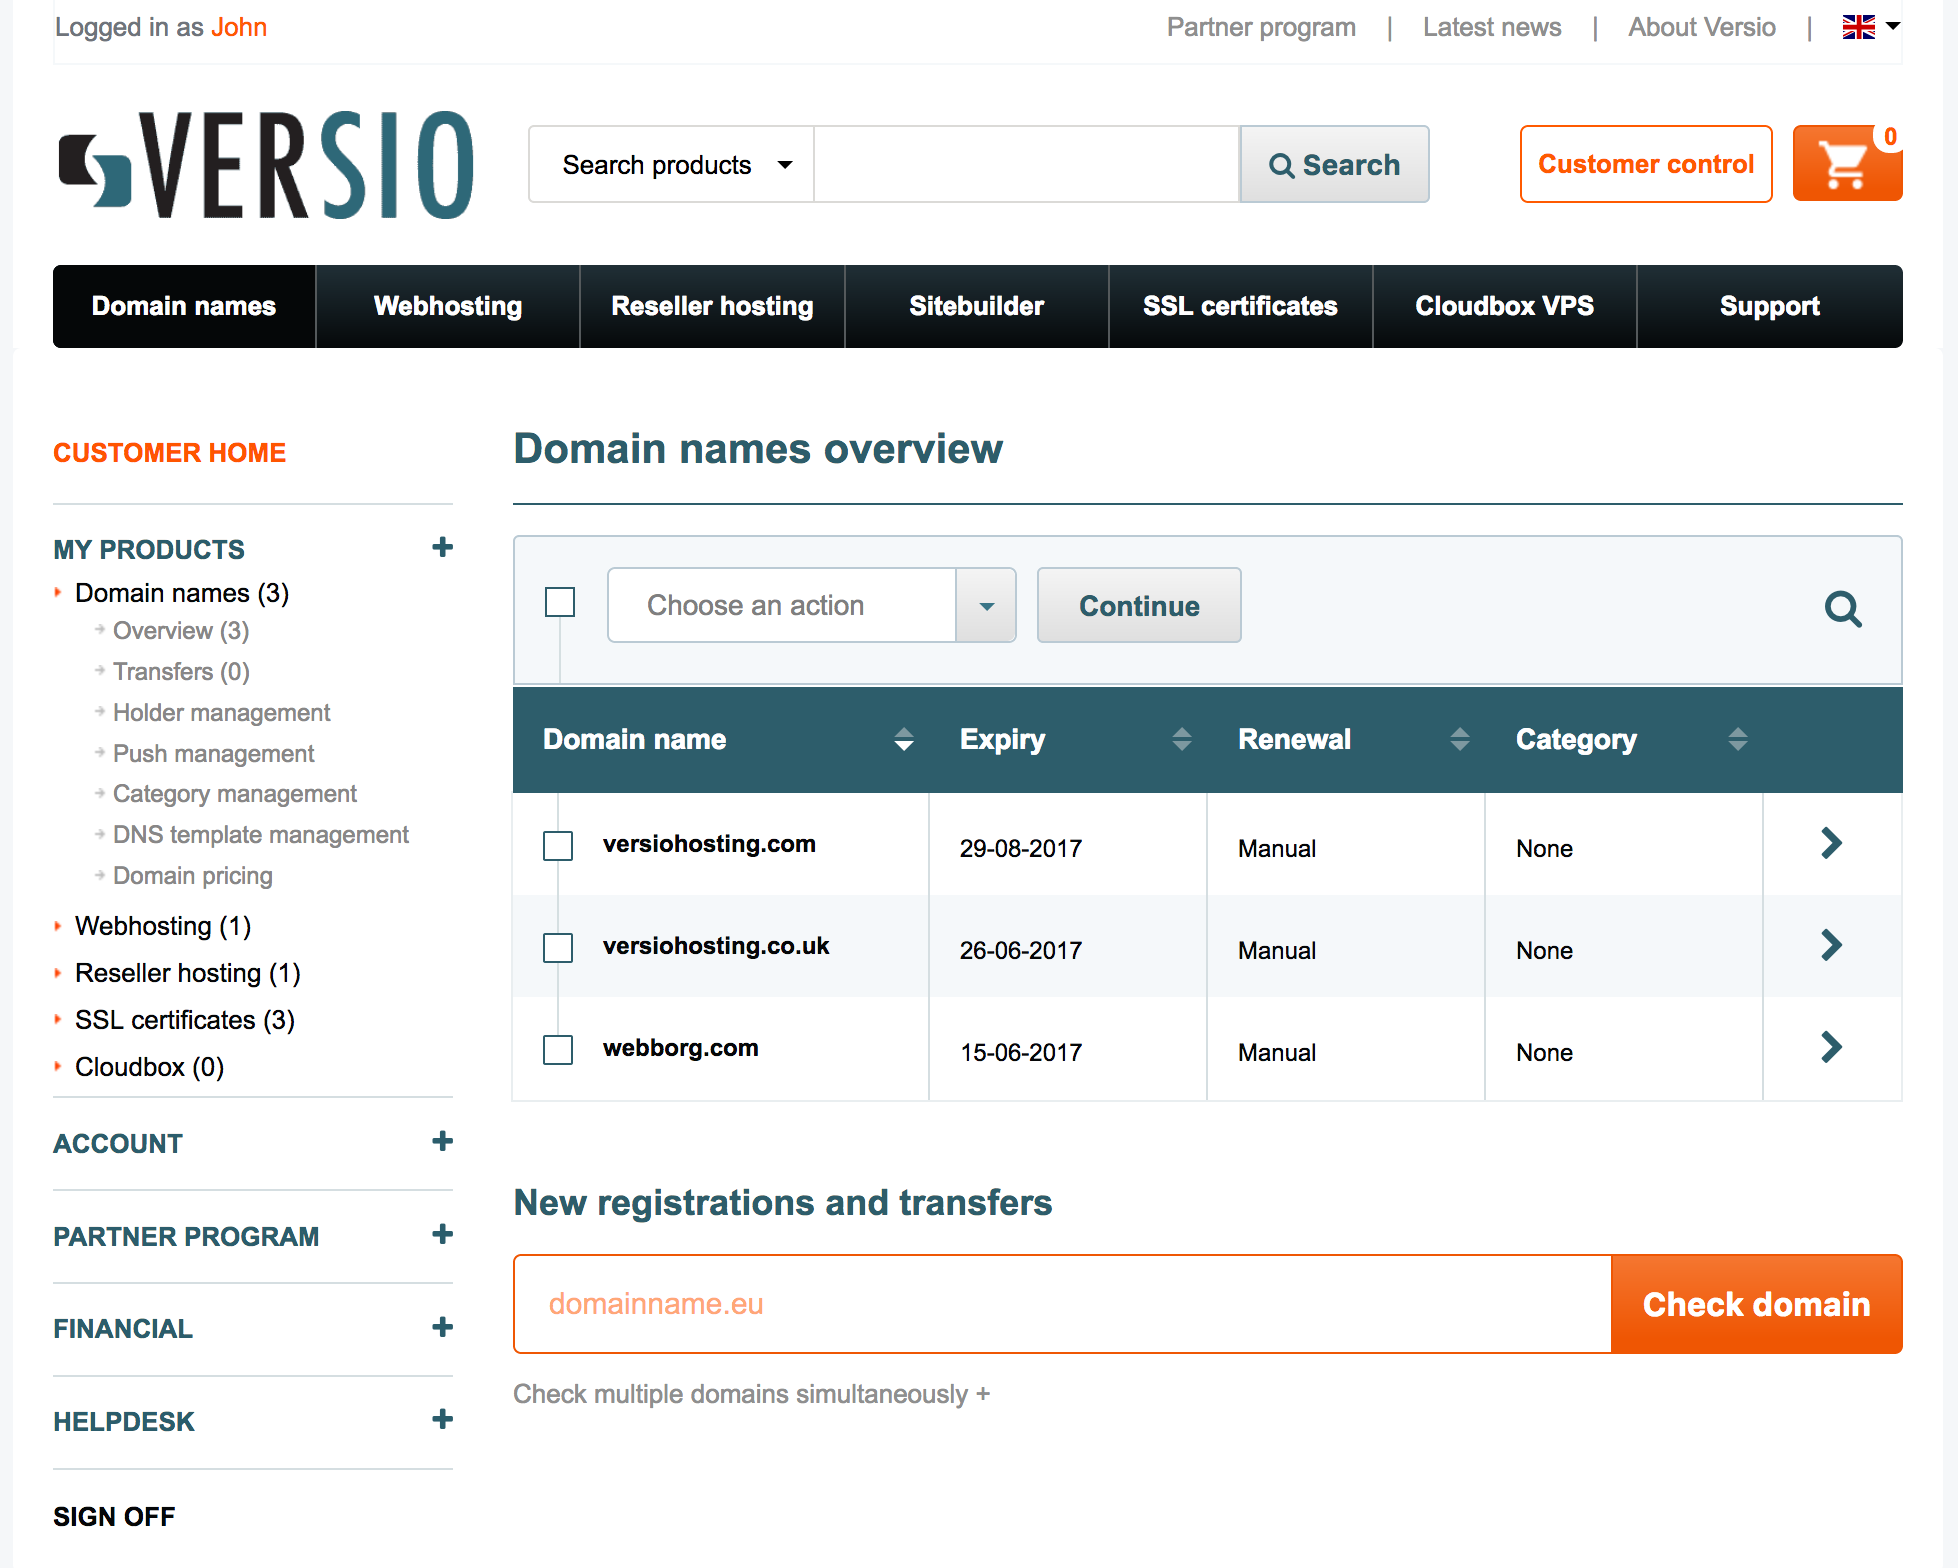
Task: Open the shopping cart icon
Action: (1846, 163)
